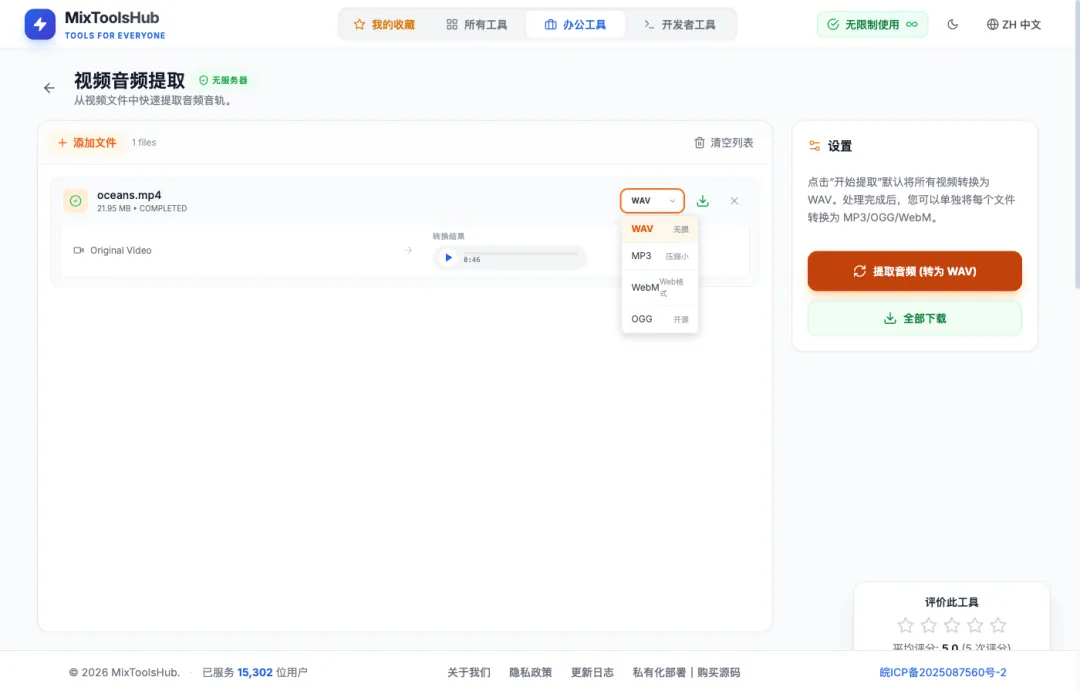Rate the tool with the first star

click(x=905, y=625)
